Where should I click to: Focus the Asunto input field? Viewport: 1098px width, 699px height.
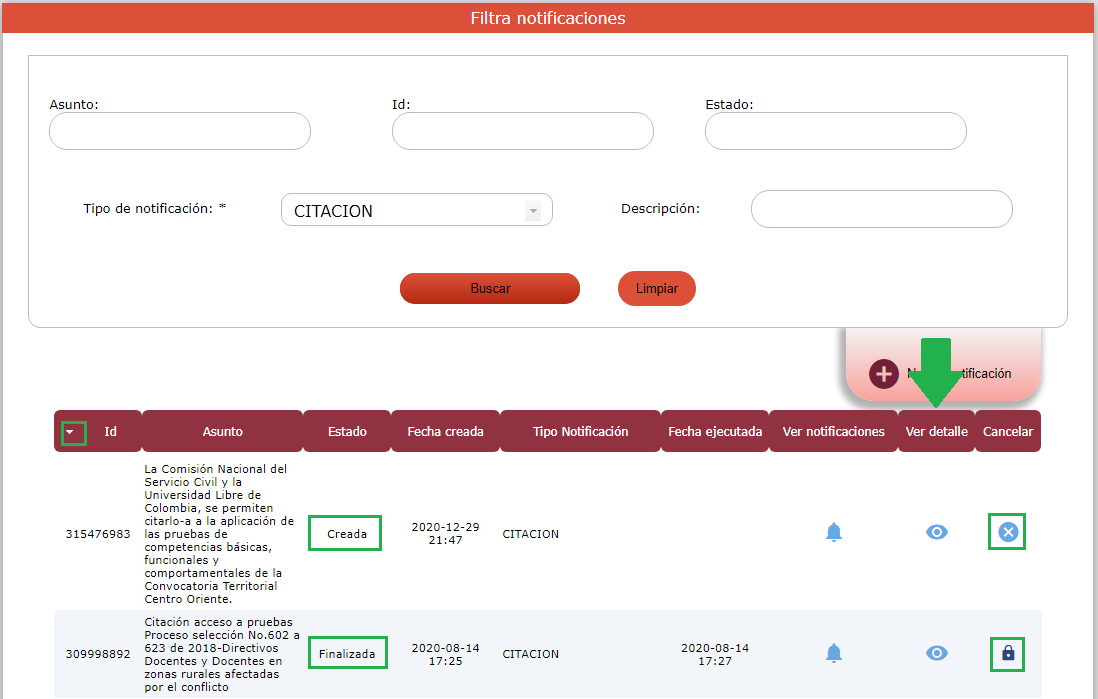pyautogui.click(x=180, y=131)
